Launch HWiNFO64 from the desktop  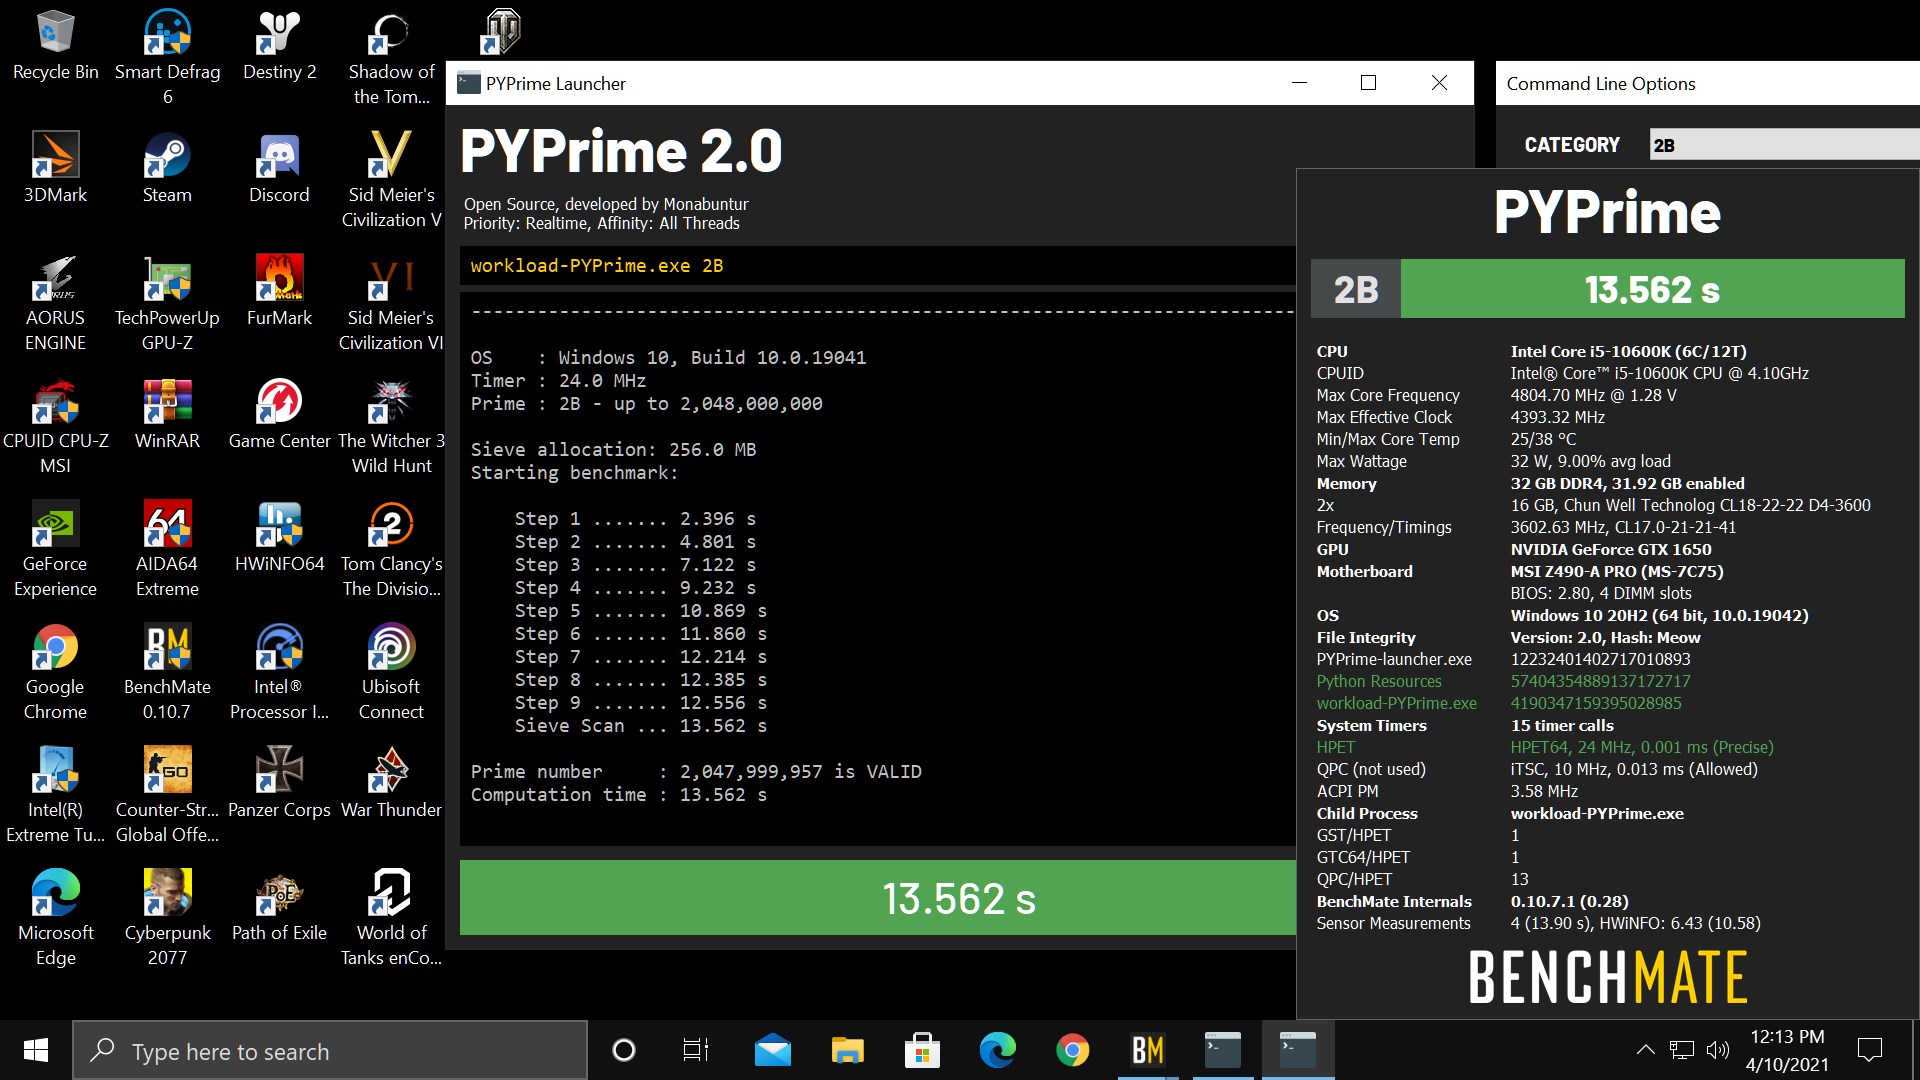(x=279, y=538)
